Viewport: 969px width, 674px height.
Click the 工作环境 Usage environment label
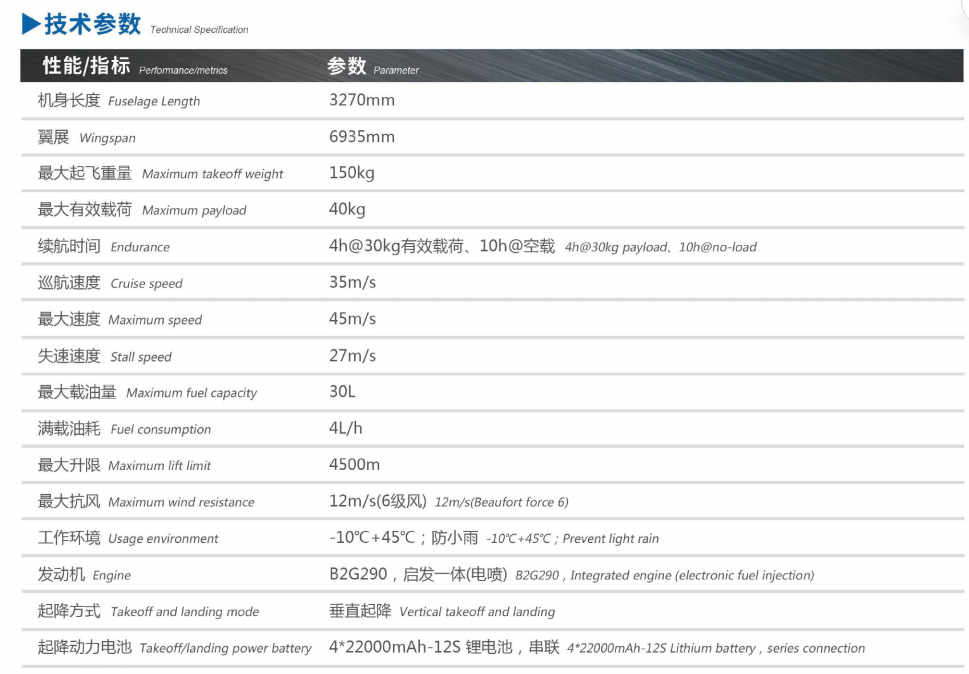click(x=127, y=538)
